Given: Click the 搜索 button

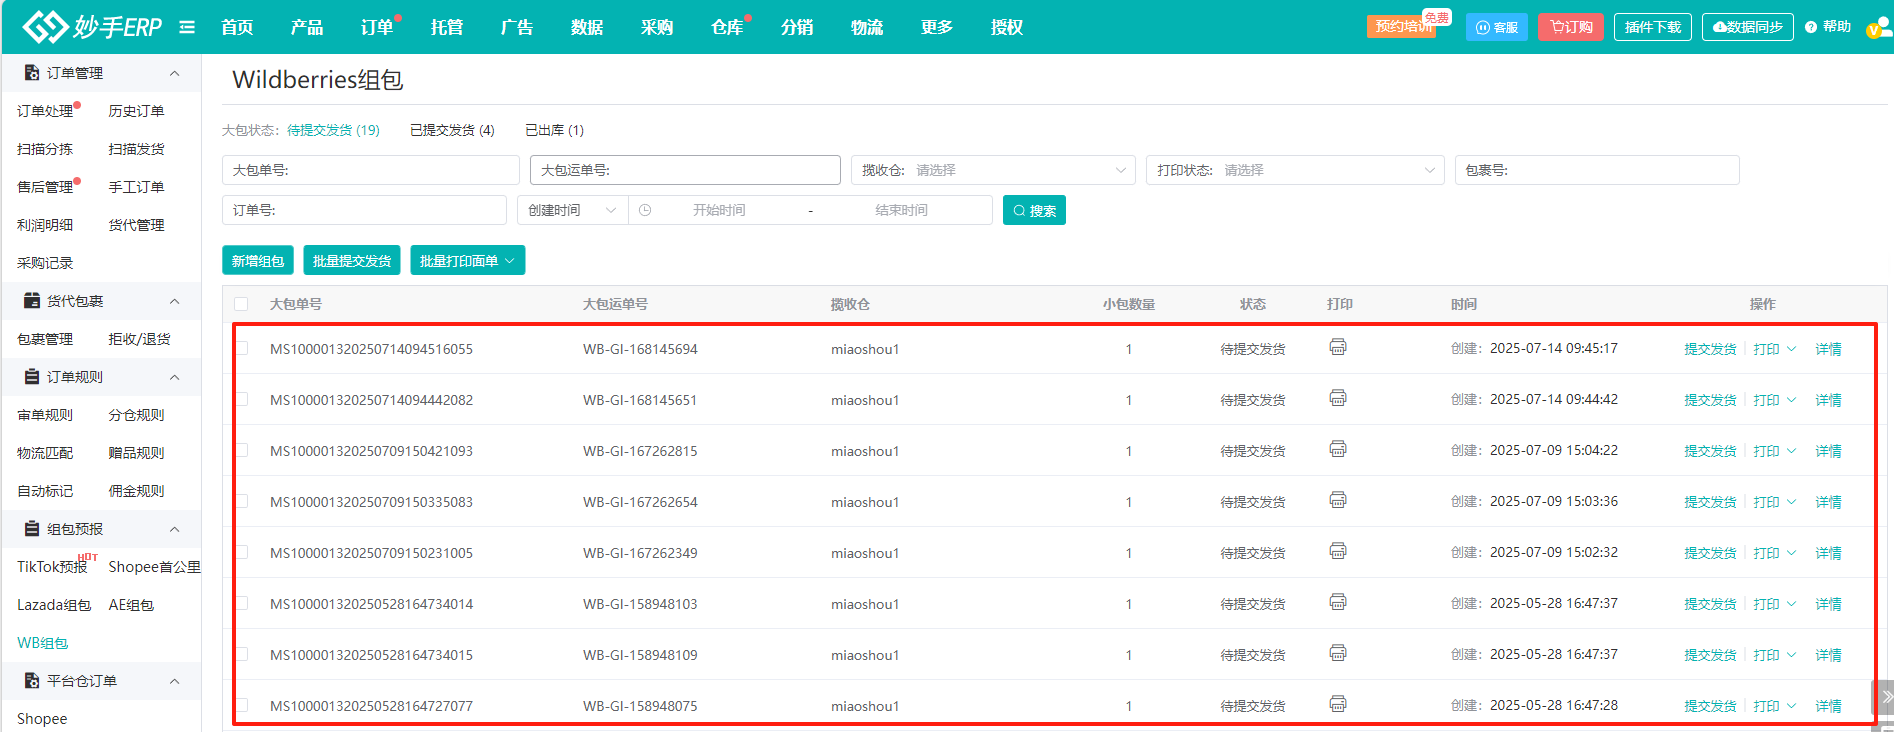Looking at the screenshot, I should (1034, 210).
